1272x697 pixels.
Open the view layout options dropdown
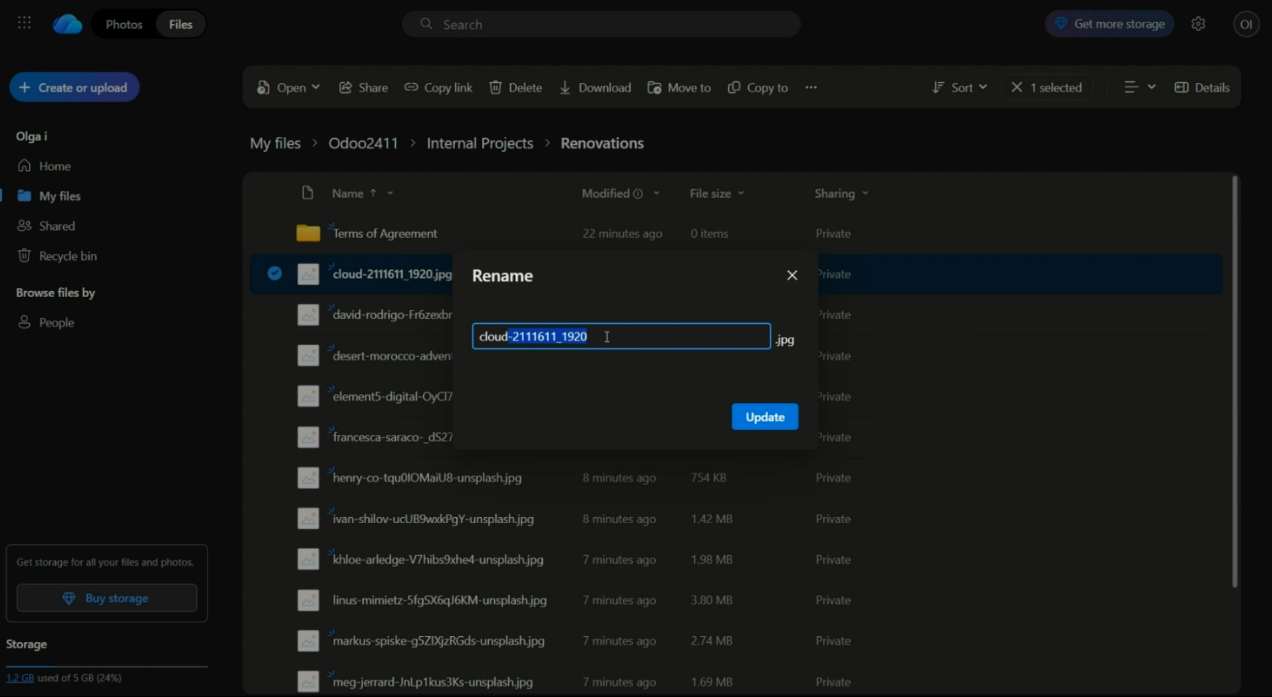click(1139, 88)
